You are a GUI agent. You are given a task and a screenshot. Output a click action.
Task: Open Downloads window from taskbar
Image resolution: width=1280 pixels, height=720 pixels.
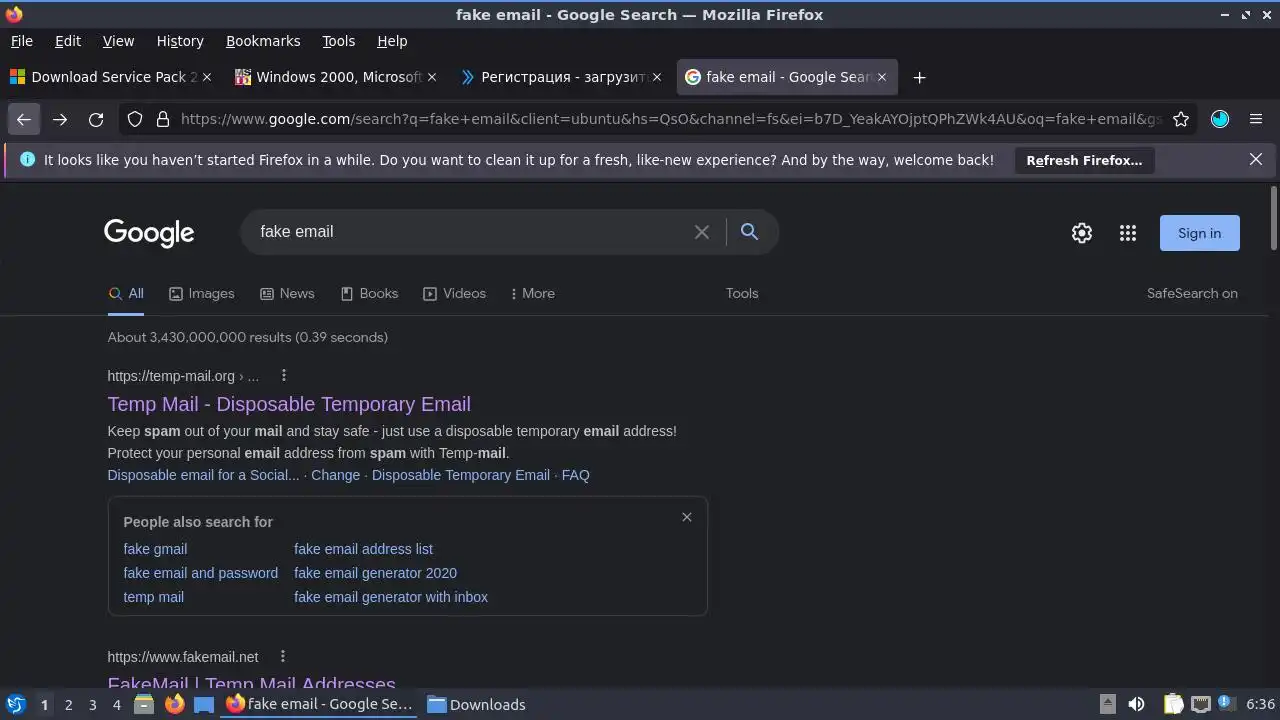(477, 704)
